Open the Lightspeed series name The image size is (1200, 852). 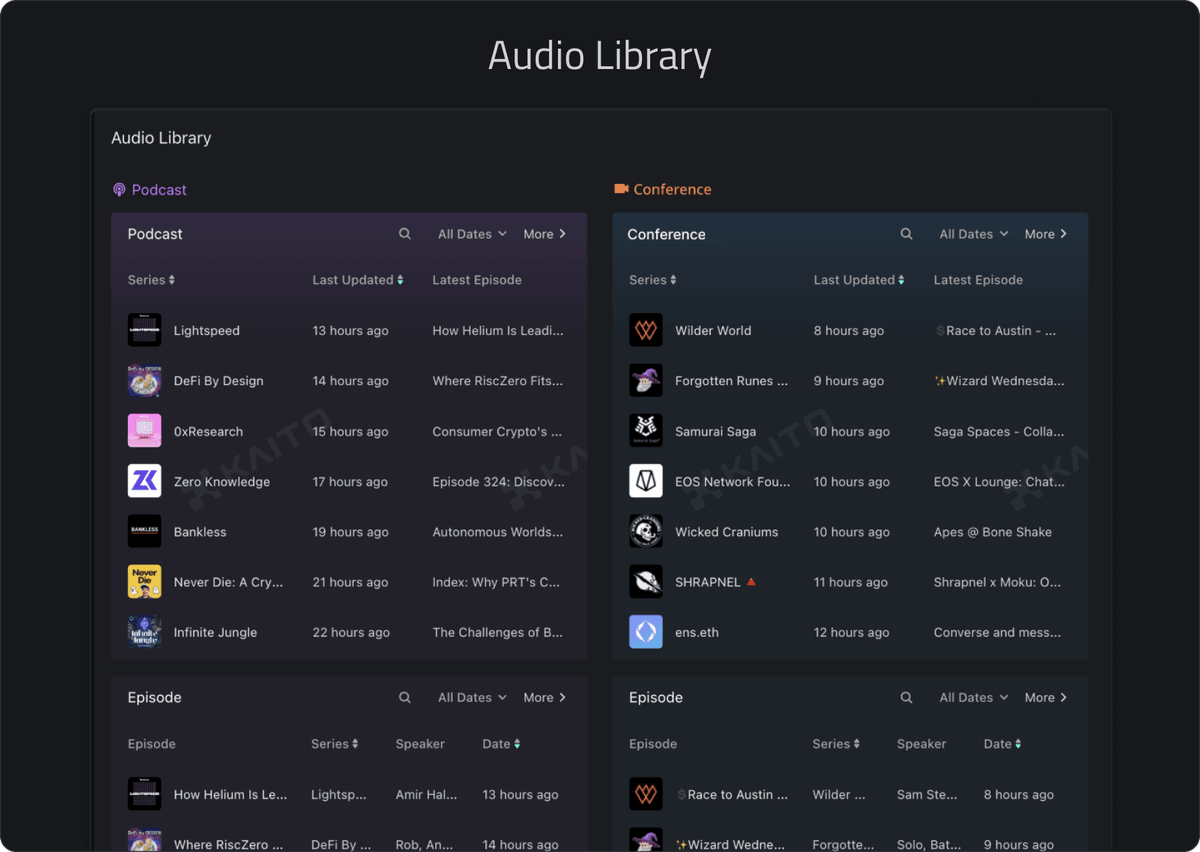tap(207, 331)
